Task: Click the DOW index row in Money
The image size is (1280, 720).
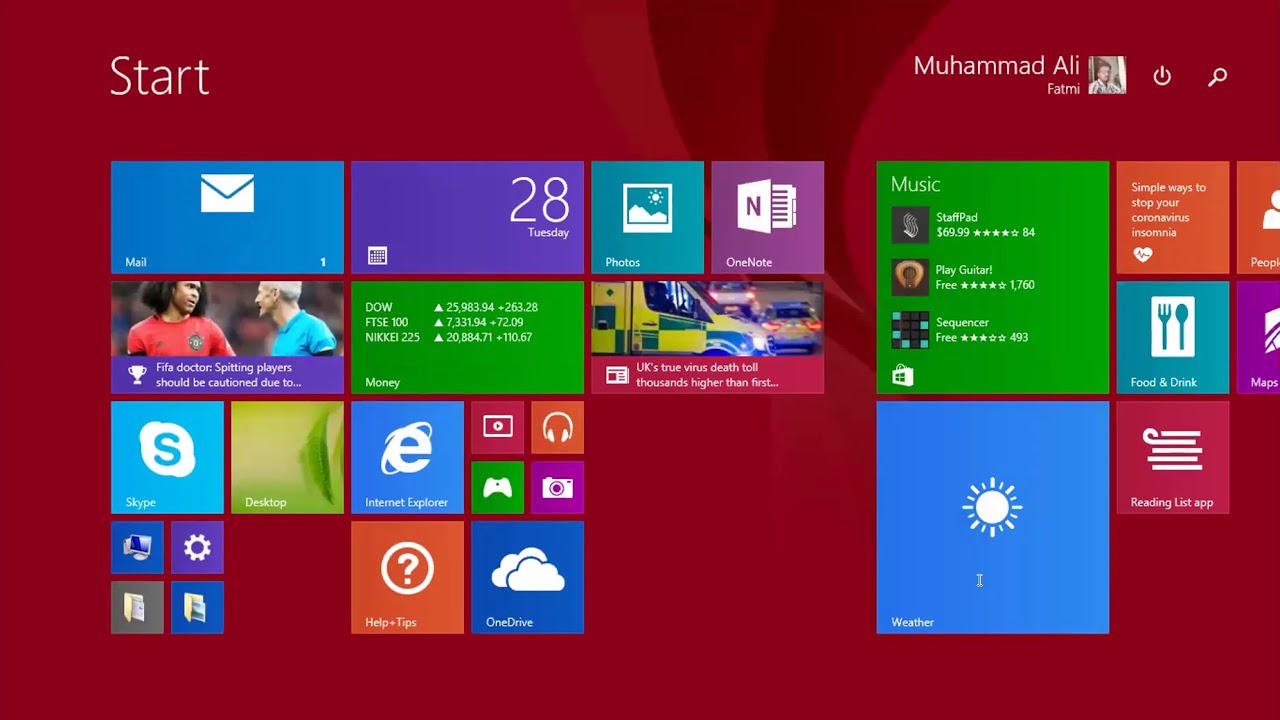Action: tap(451, 307)
